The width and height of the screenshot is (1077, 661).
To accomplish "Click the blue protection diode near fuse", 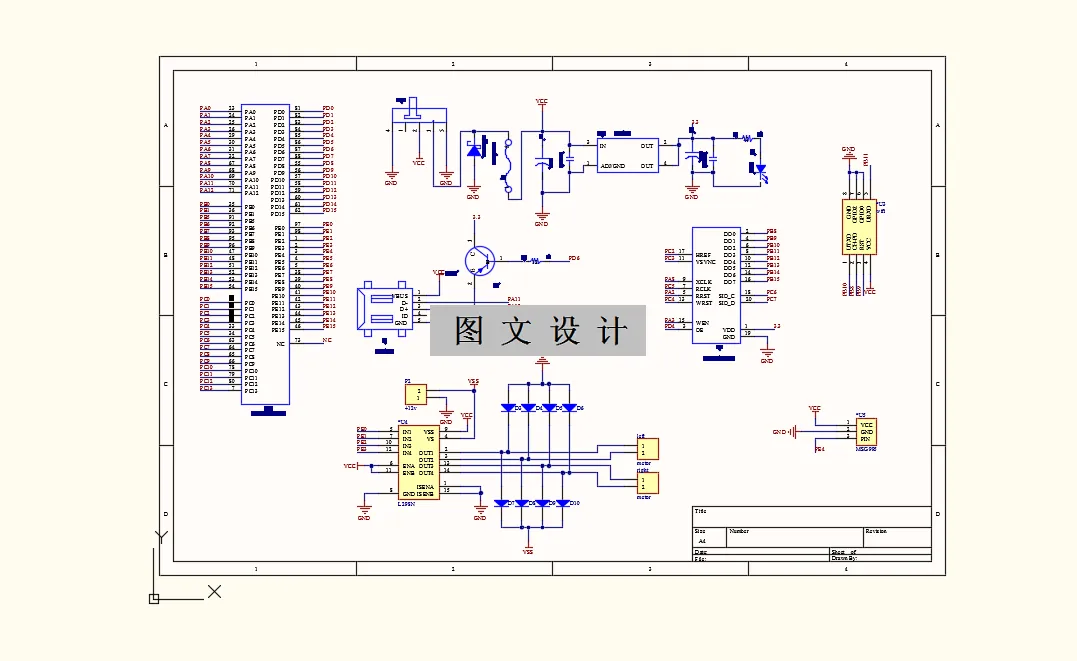I will pos(473,151).
